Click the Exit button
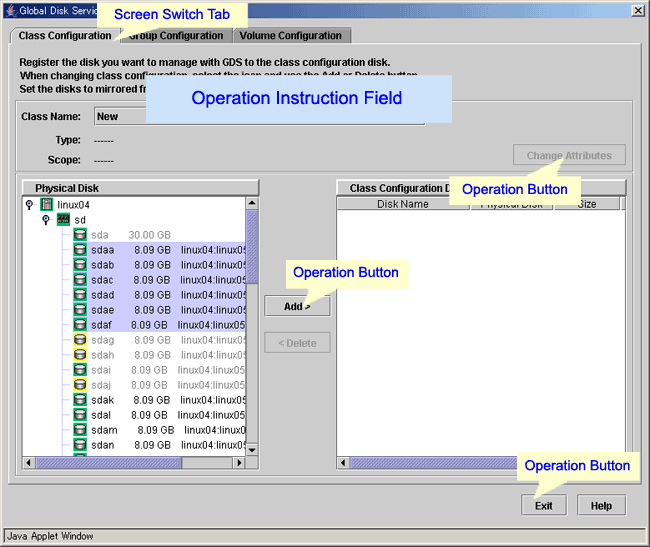The image size is (650, 547). (543, 506)
